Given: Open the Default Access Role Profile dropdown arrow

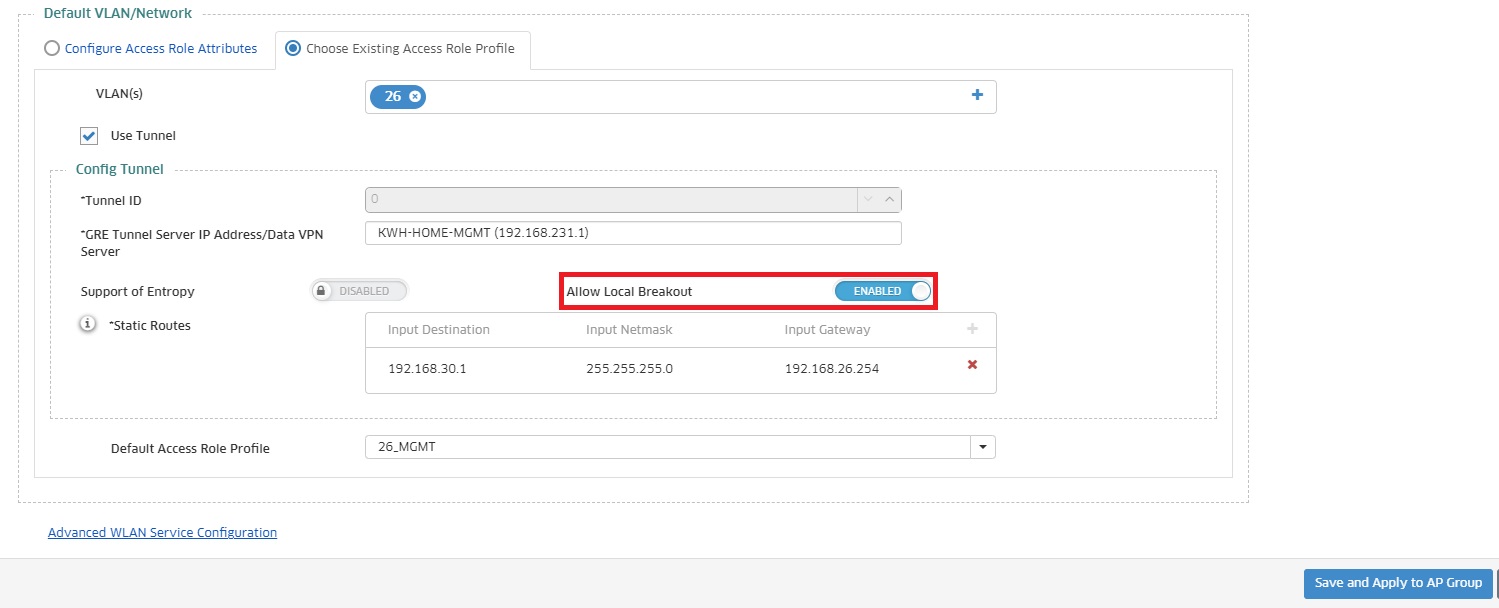Looking at the screenshot, I should click(983, 447).
